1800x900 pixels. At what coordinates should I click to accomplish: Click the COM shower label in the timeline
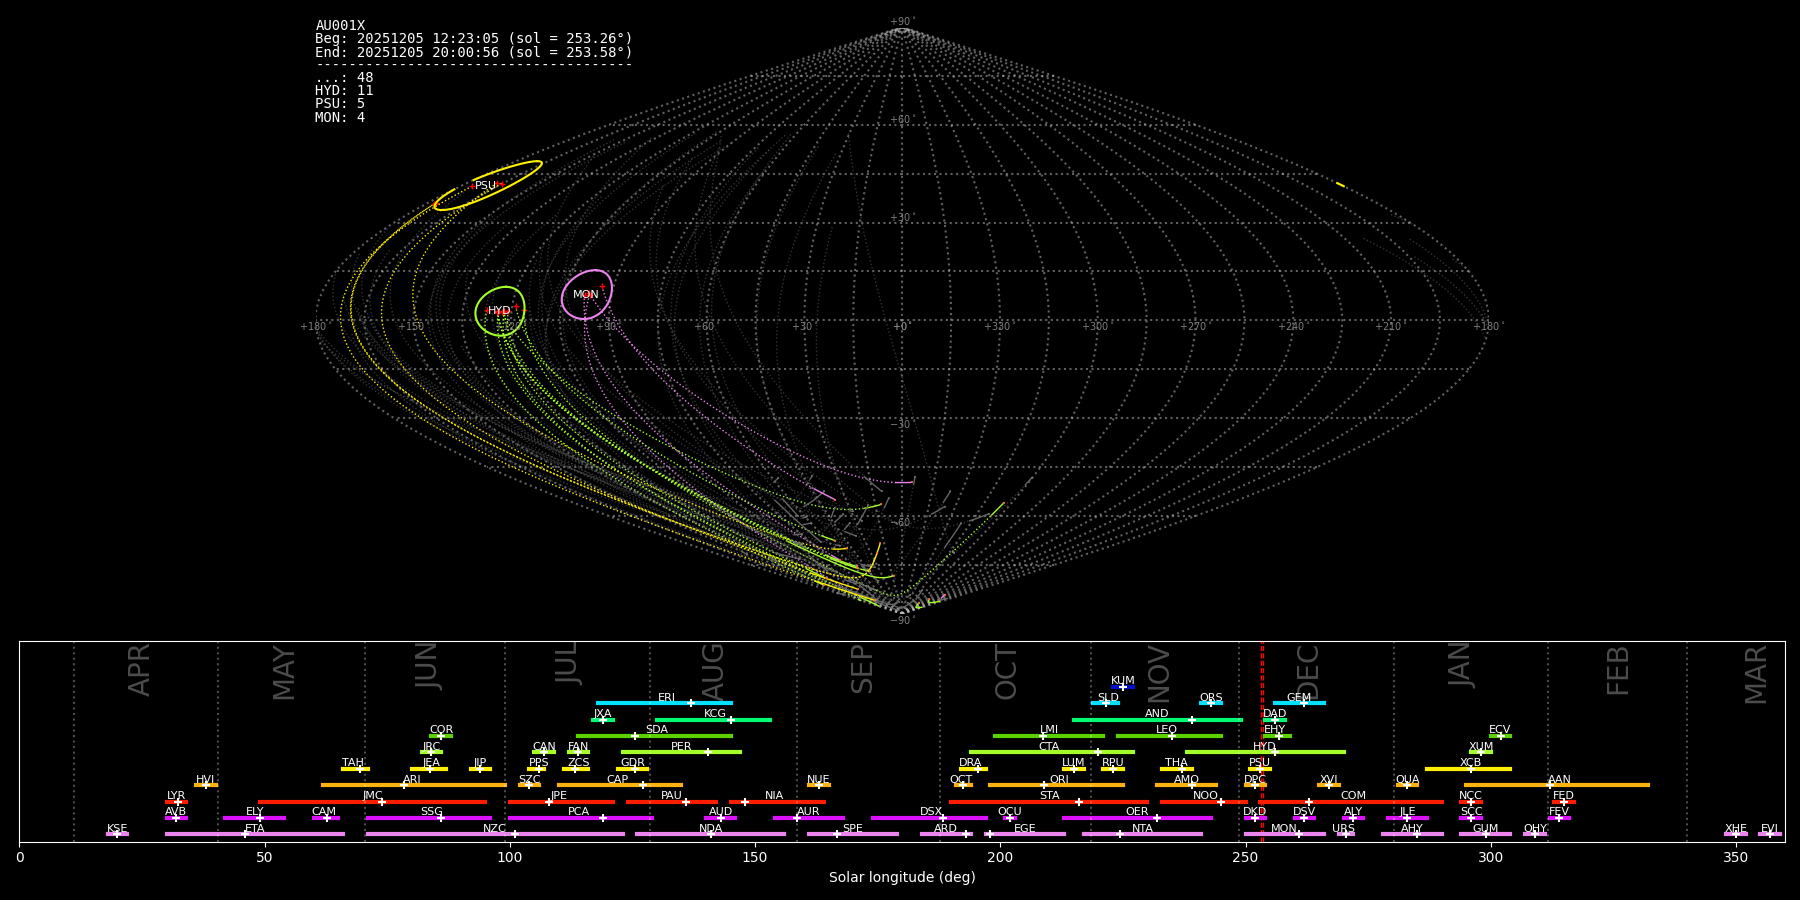tap(1354, 796)
